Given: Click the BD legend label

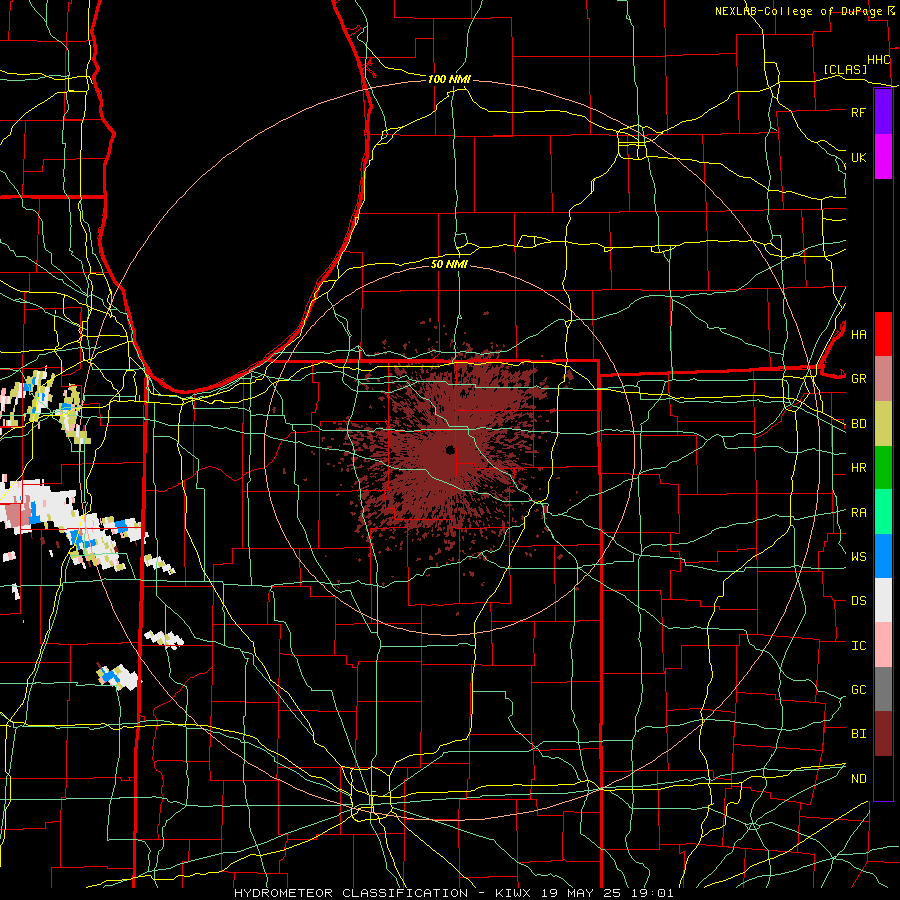Looking at the screenshot, I should (858, 424).
